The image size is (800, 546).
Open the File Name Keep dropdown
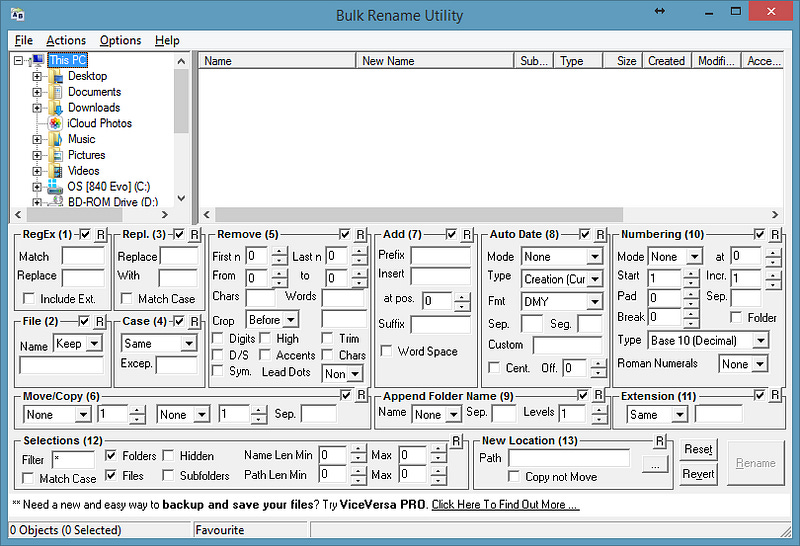point(94,343)
